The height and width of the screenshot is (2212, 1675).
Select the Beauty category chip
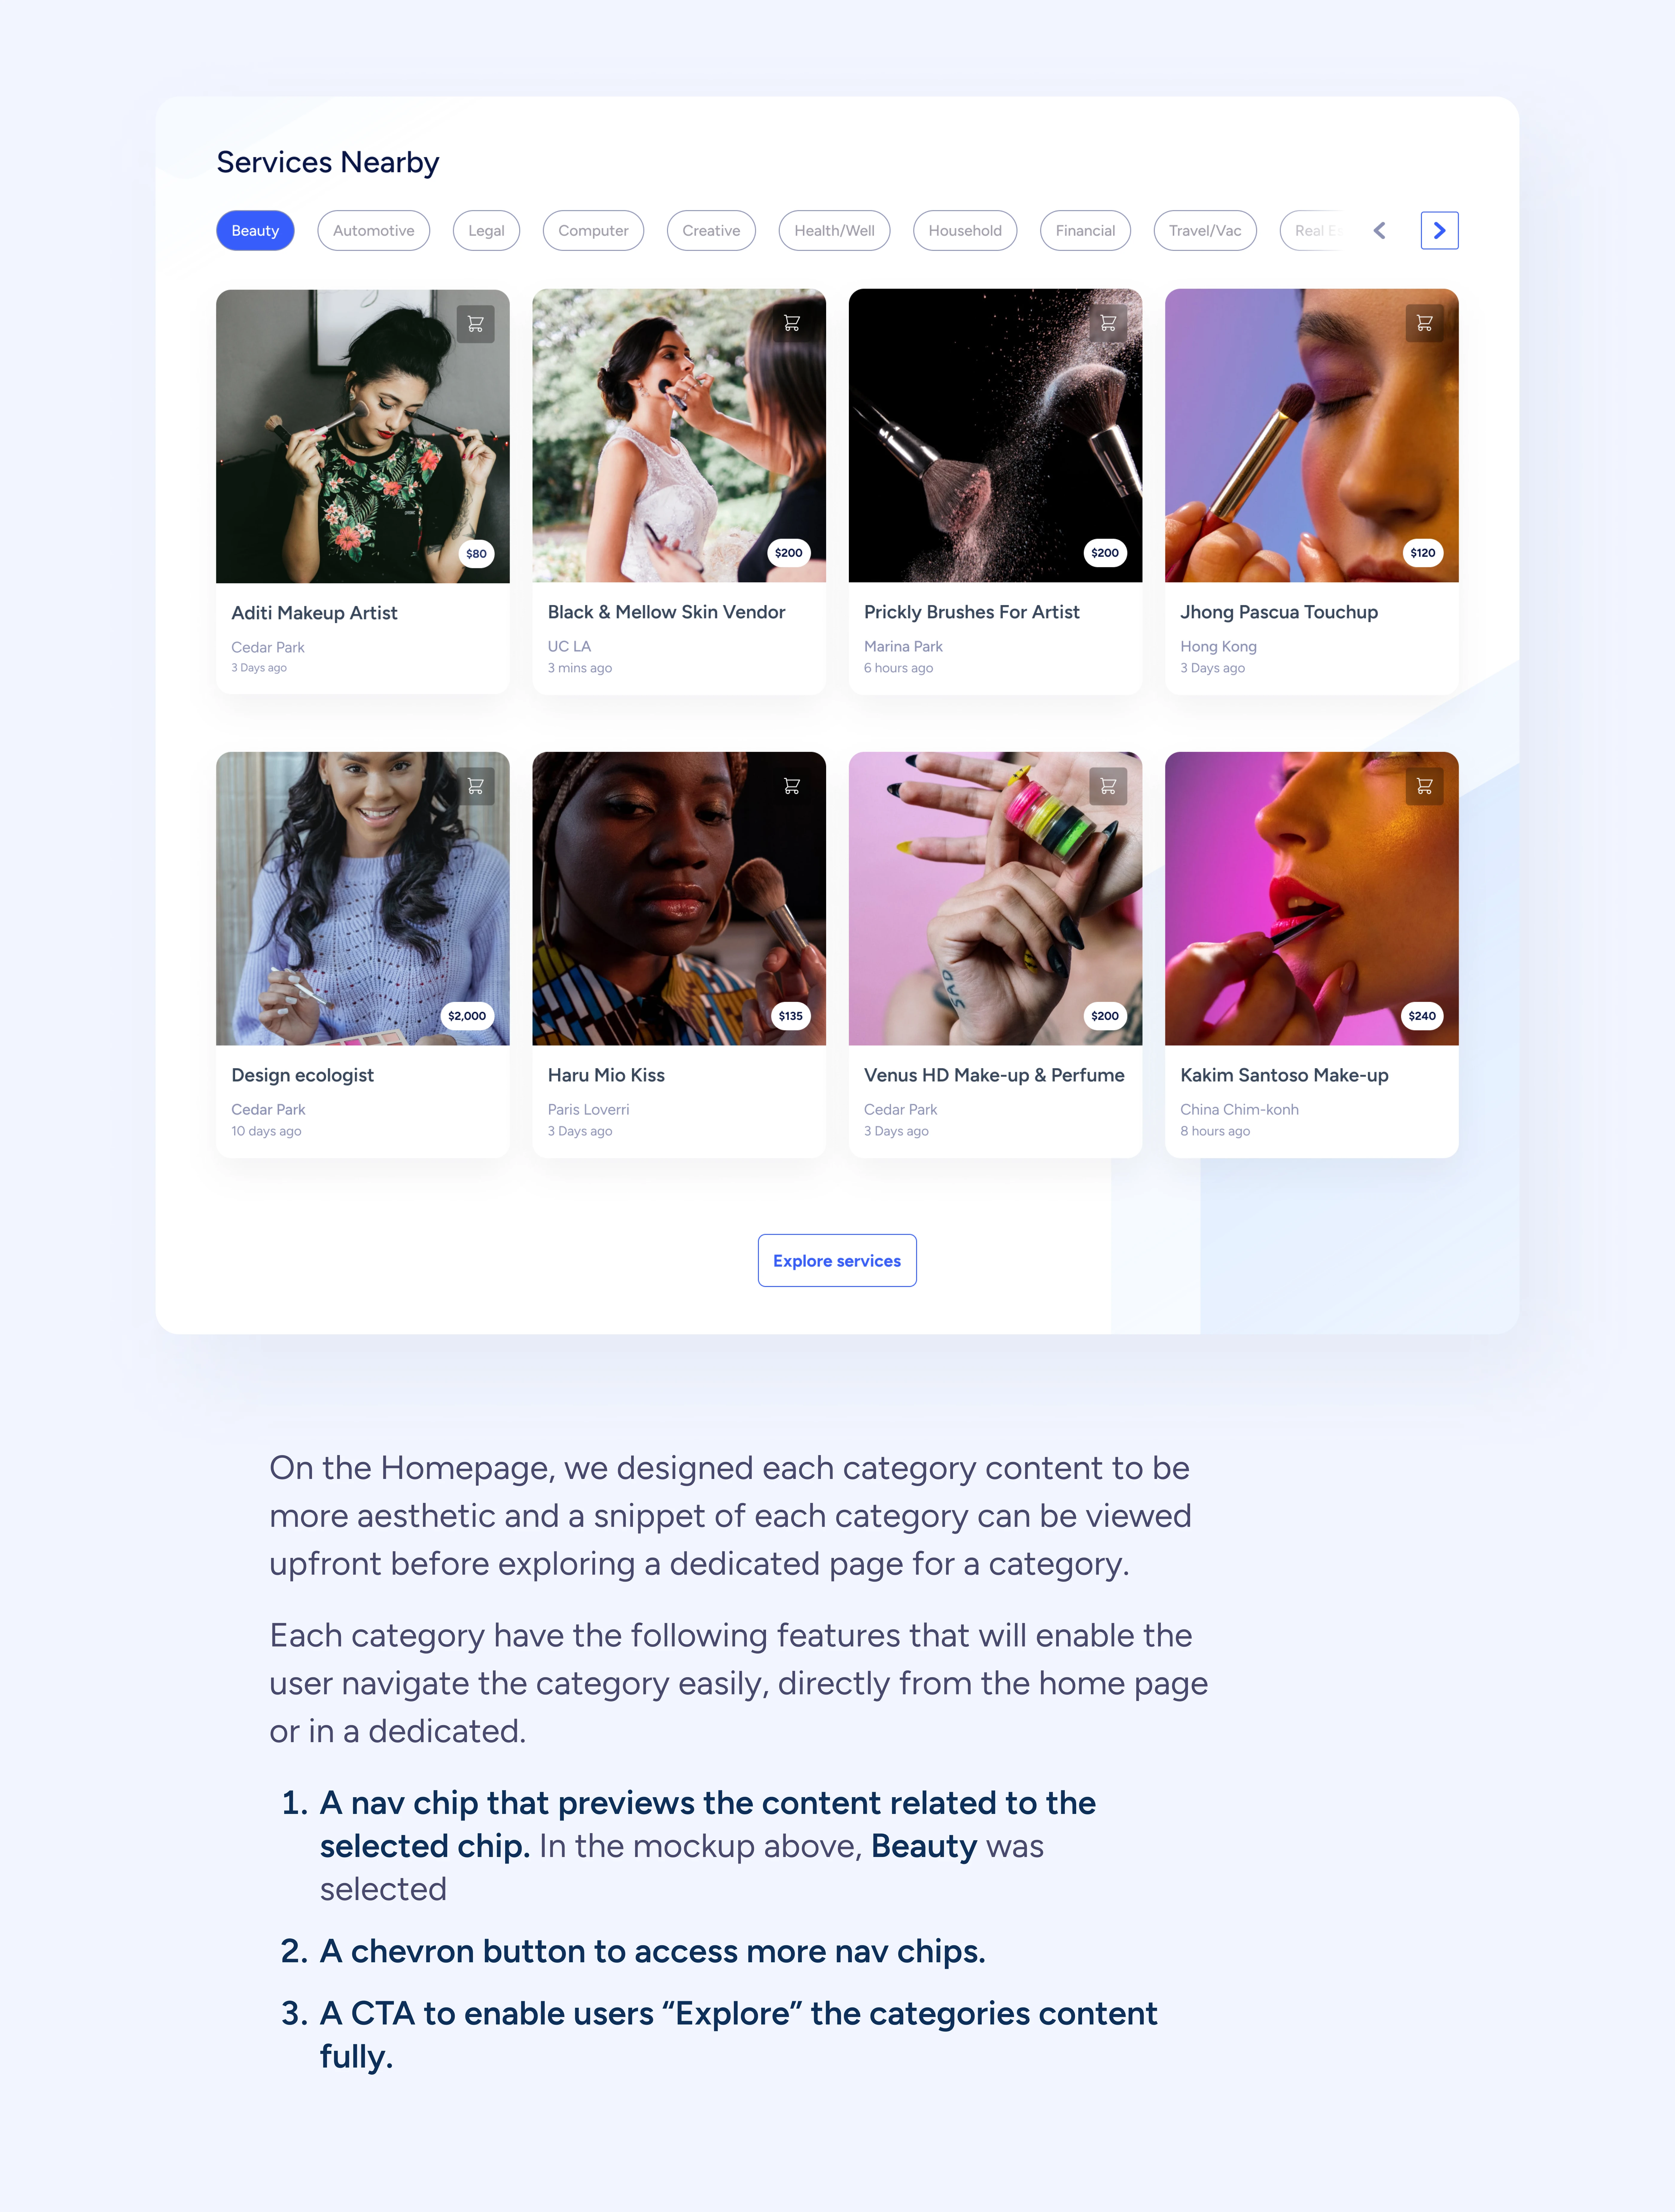pos(255,230)
